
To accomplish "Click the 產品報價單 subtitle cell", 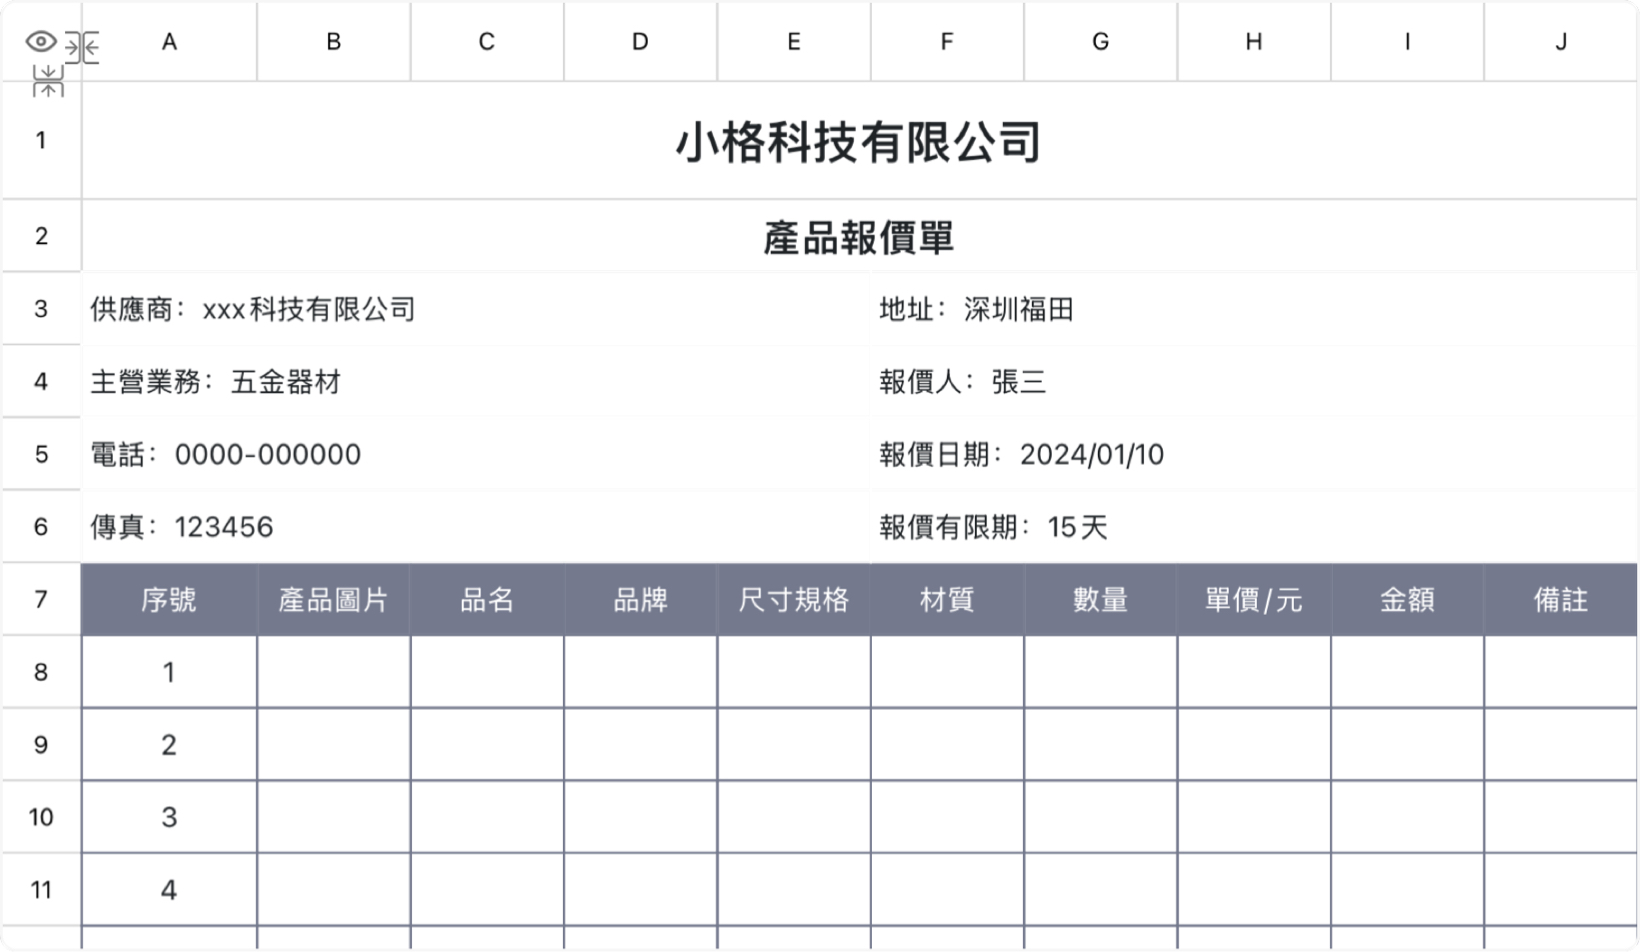I will click(859, 236).
